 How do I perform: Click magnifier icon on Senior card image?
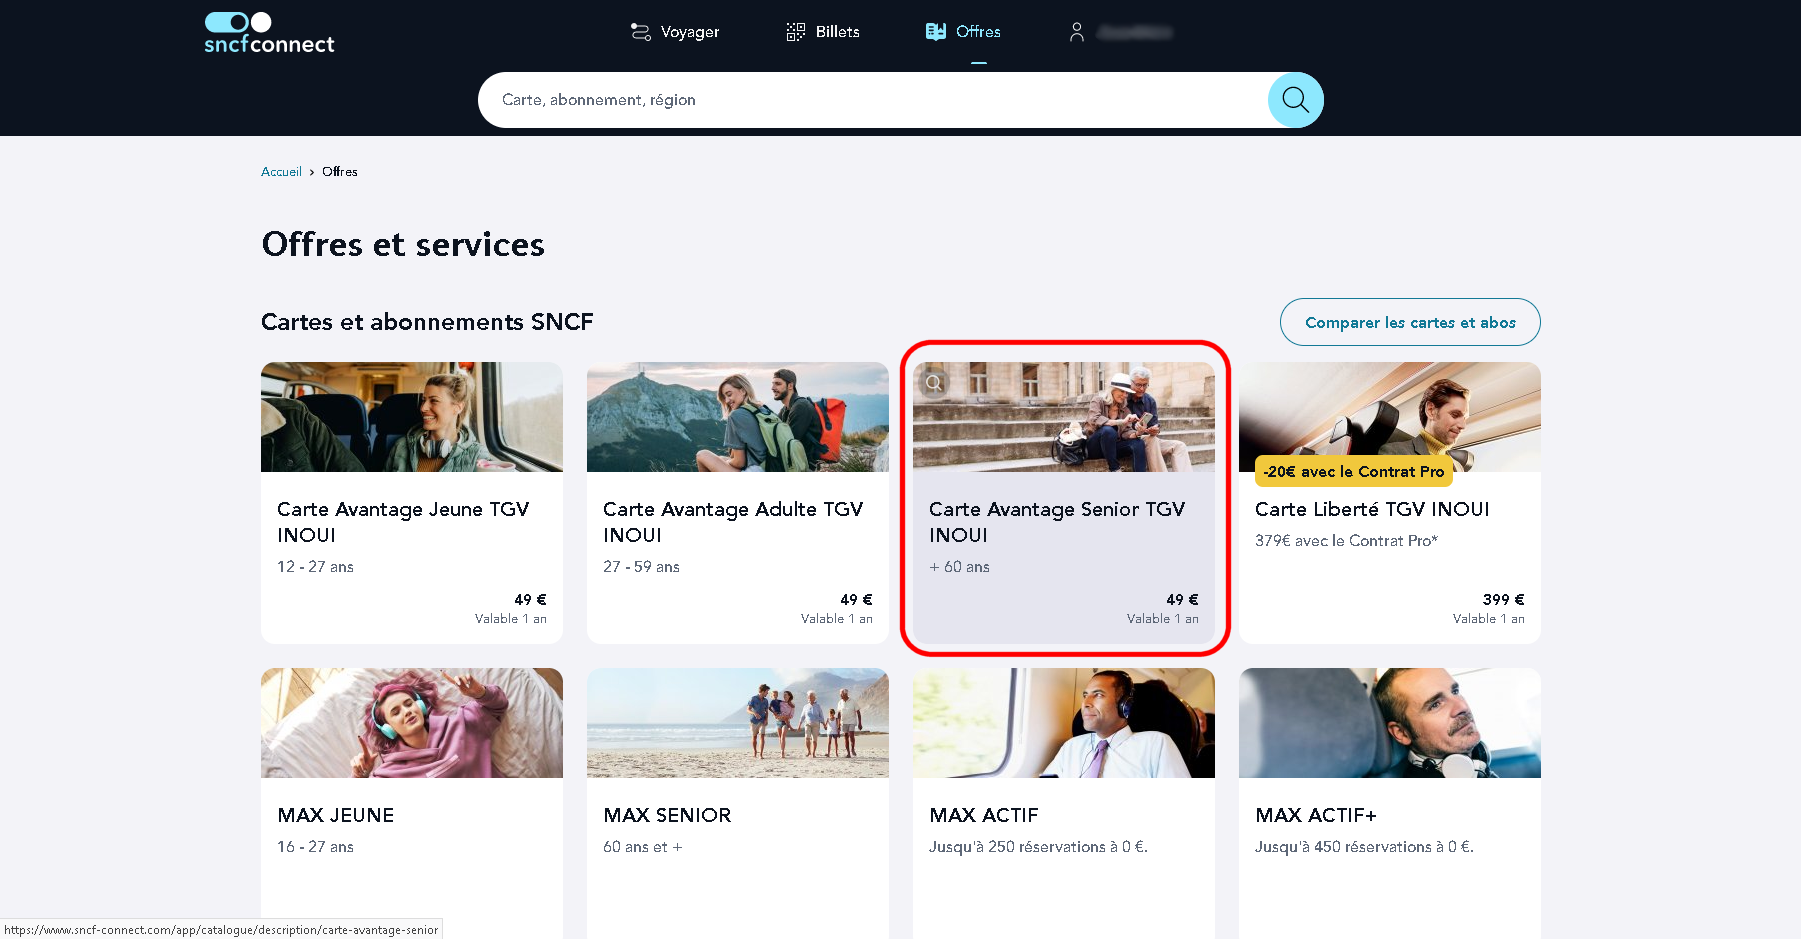coord(934,383)
